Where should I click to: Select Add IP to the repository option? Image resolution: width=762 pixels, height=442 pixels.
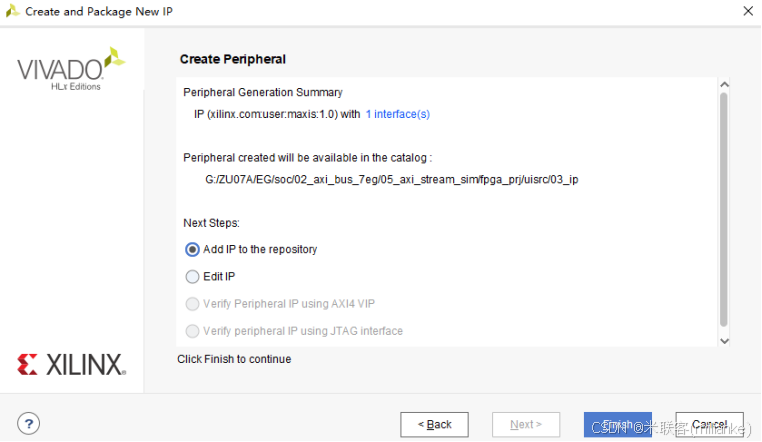(x=193, y=250)
